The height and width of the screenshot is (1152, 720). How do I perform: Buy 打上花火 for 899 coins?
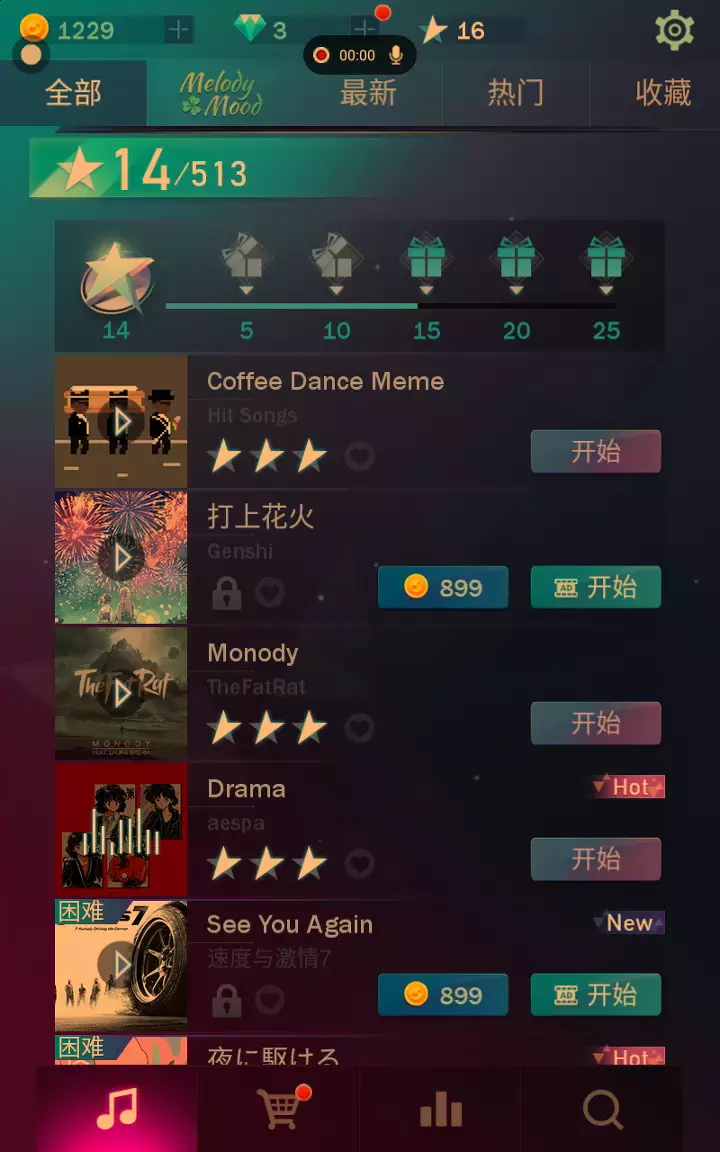click(x=443, y=587)
